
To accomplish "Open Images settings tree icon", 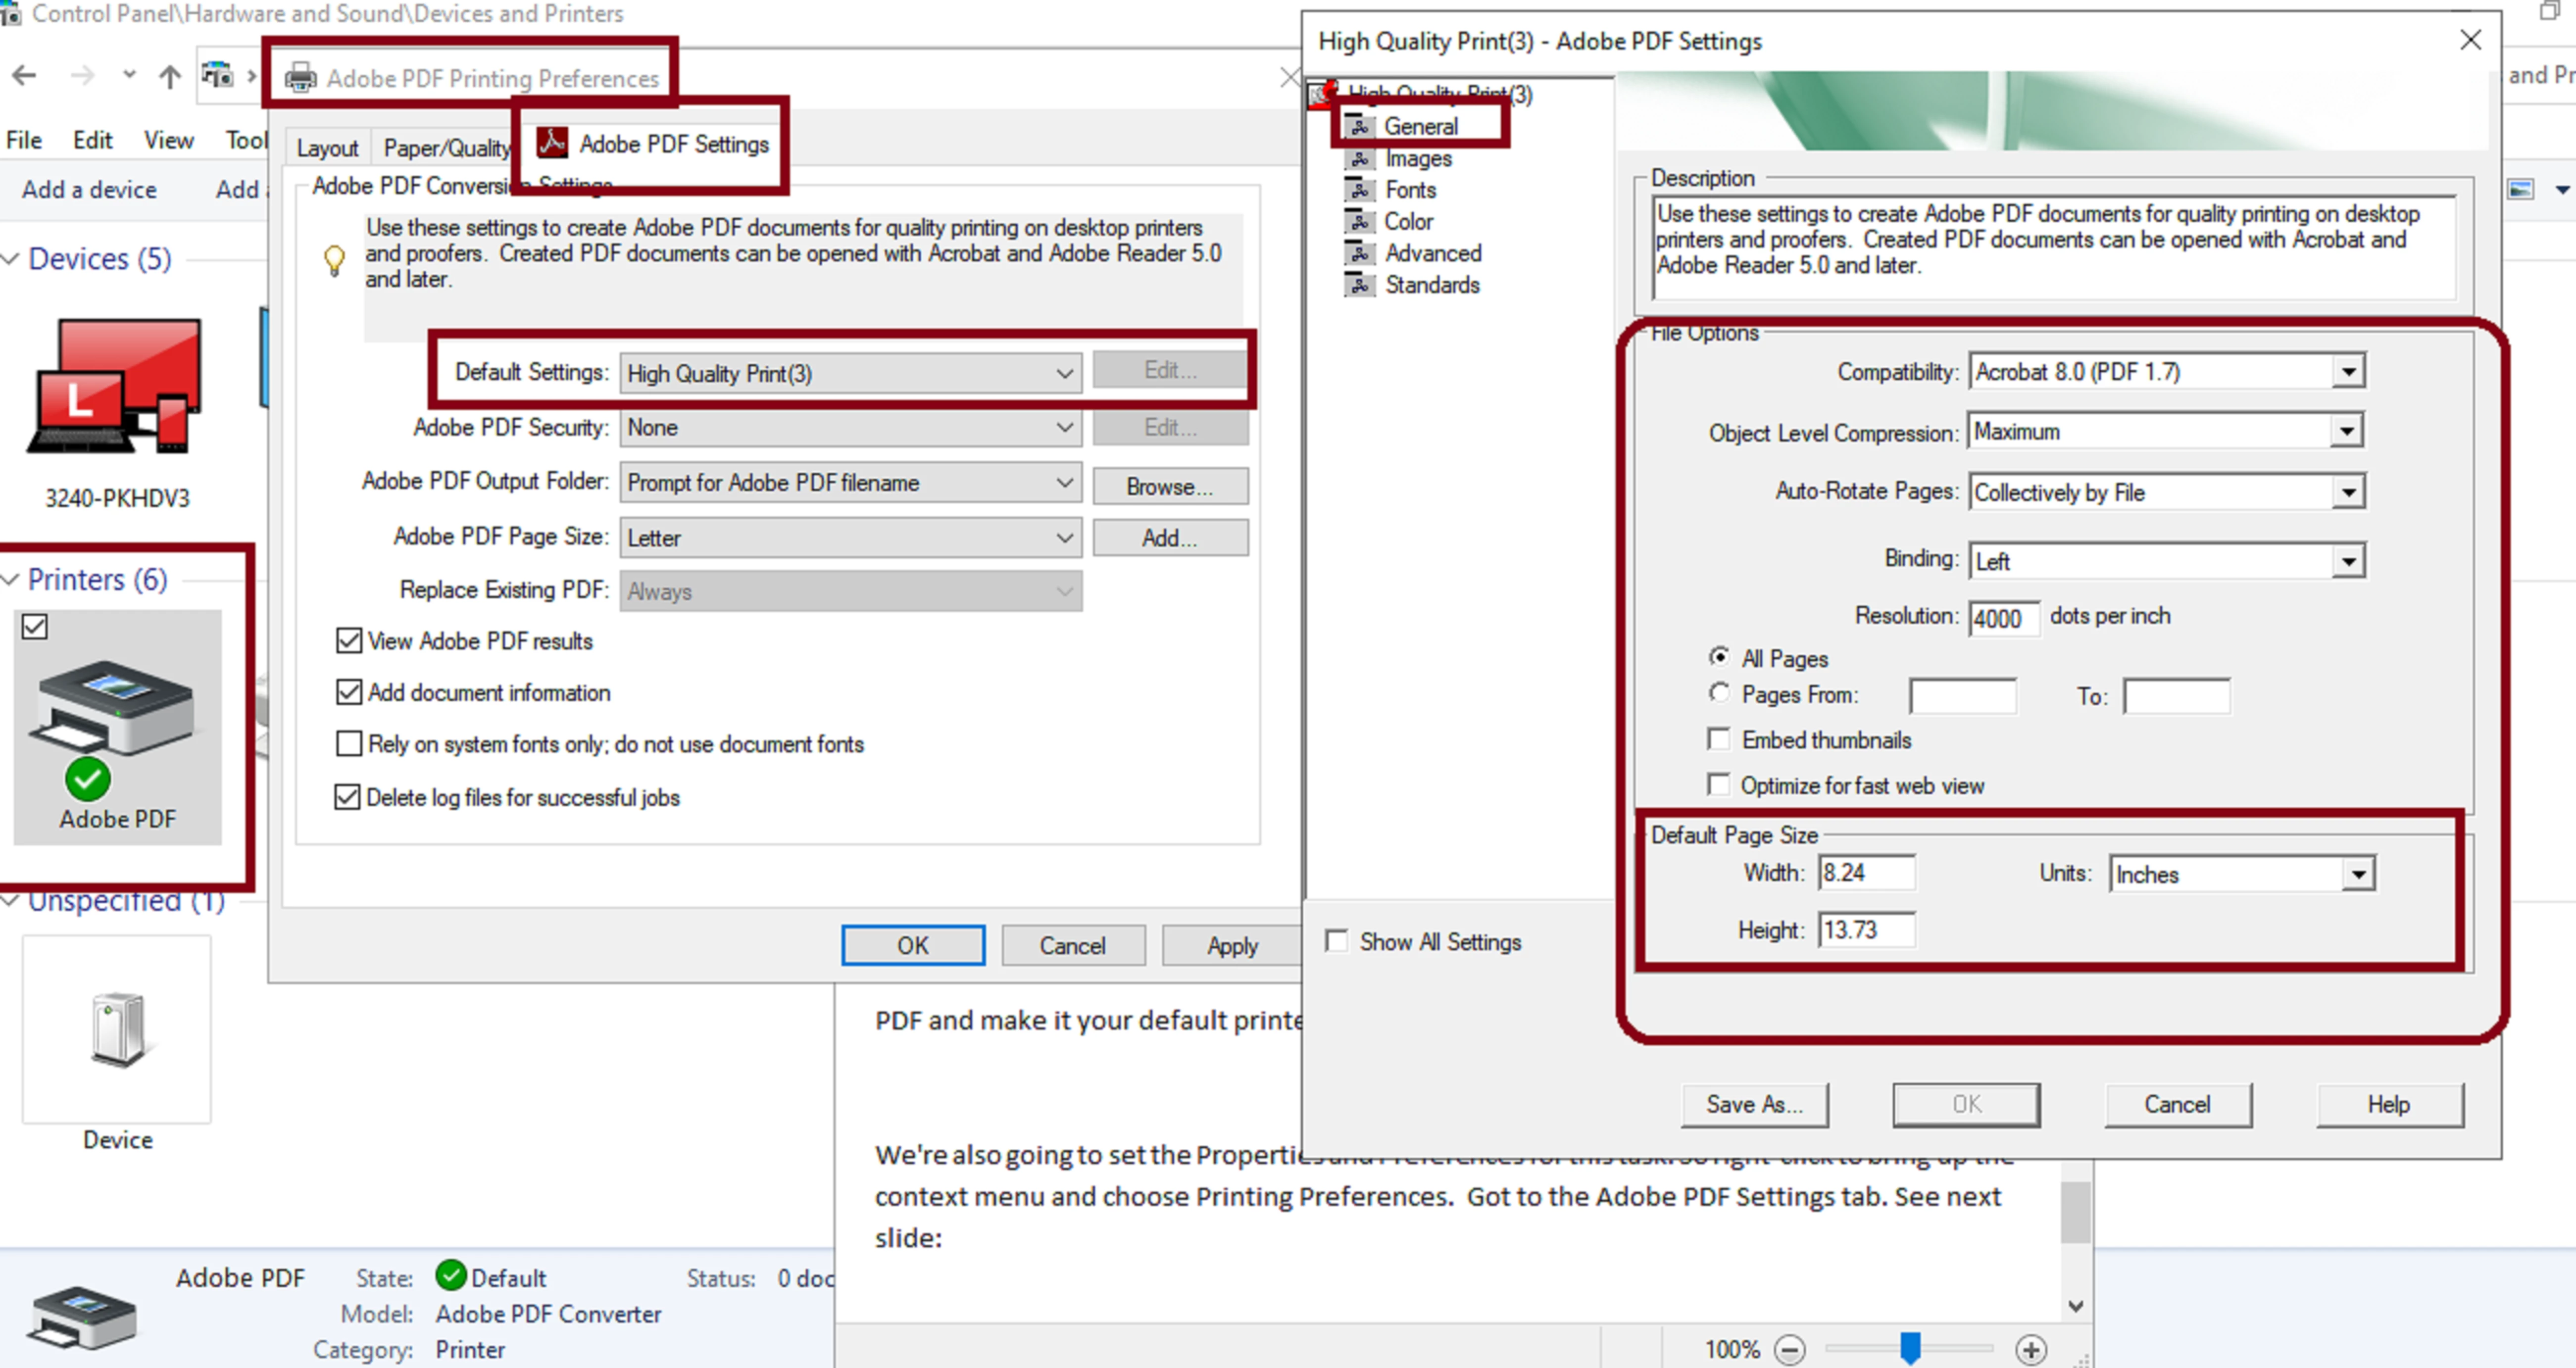I will click(x=1359, y=159).
